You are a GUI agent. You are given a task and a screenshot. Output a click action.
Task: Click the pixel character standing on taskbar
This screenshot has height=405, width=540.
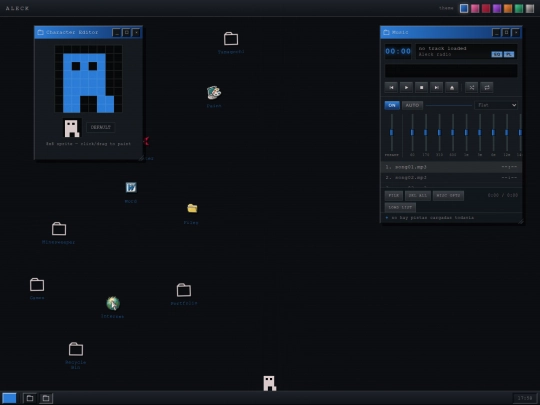(270, 383)
